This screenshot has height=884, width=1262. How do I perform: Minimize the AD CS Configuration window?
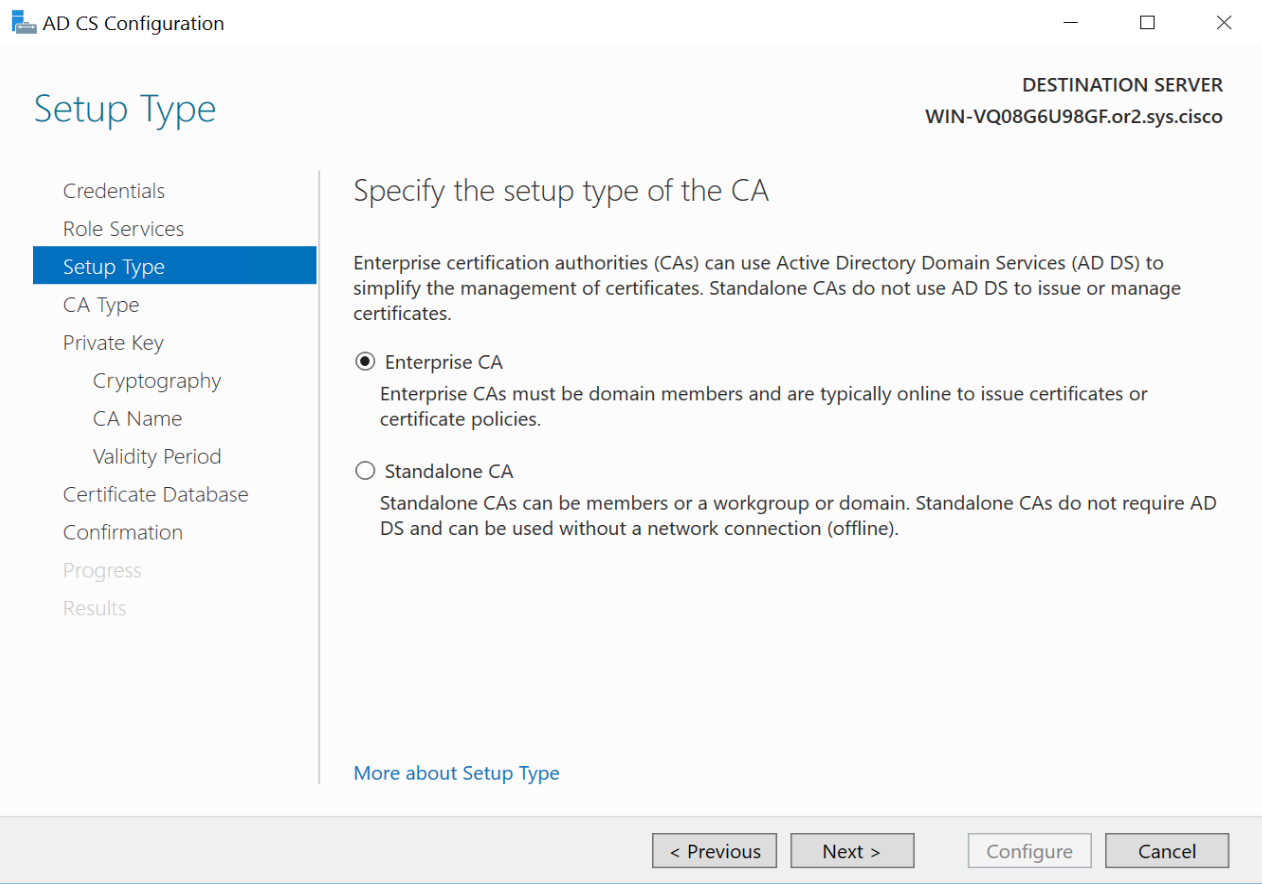pos(1071,23)
